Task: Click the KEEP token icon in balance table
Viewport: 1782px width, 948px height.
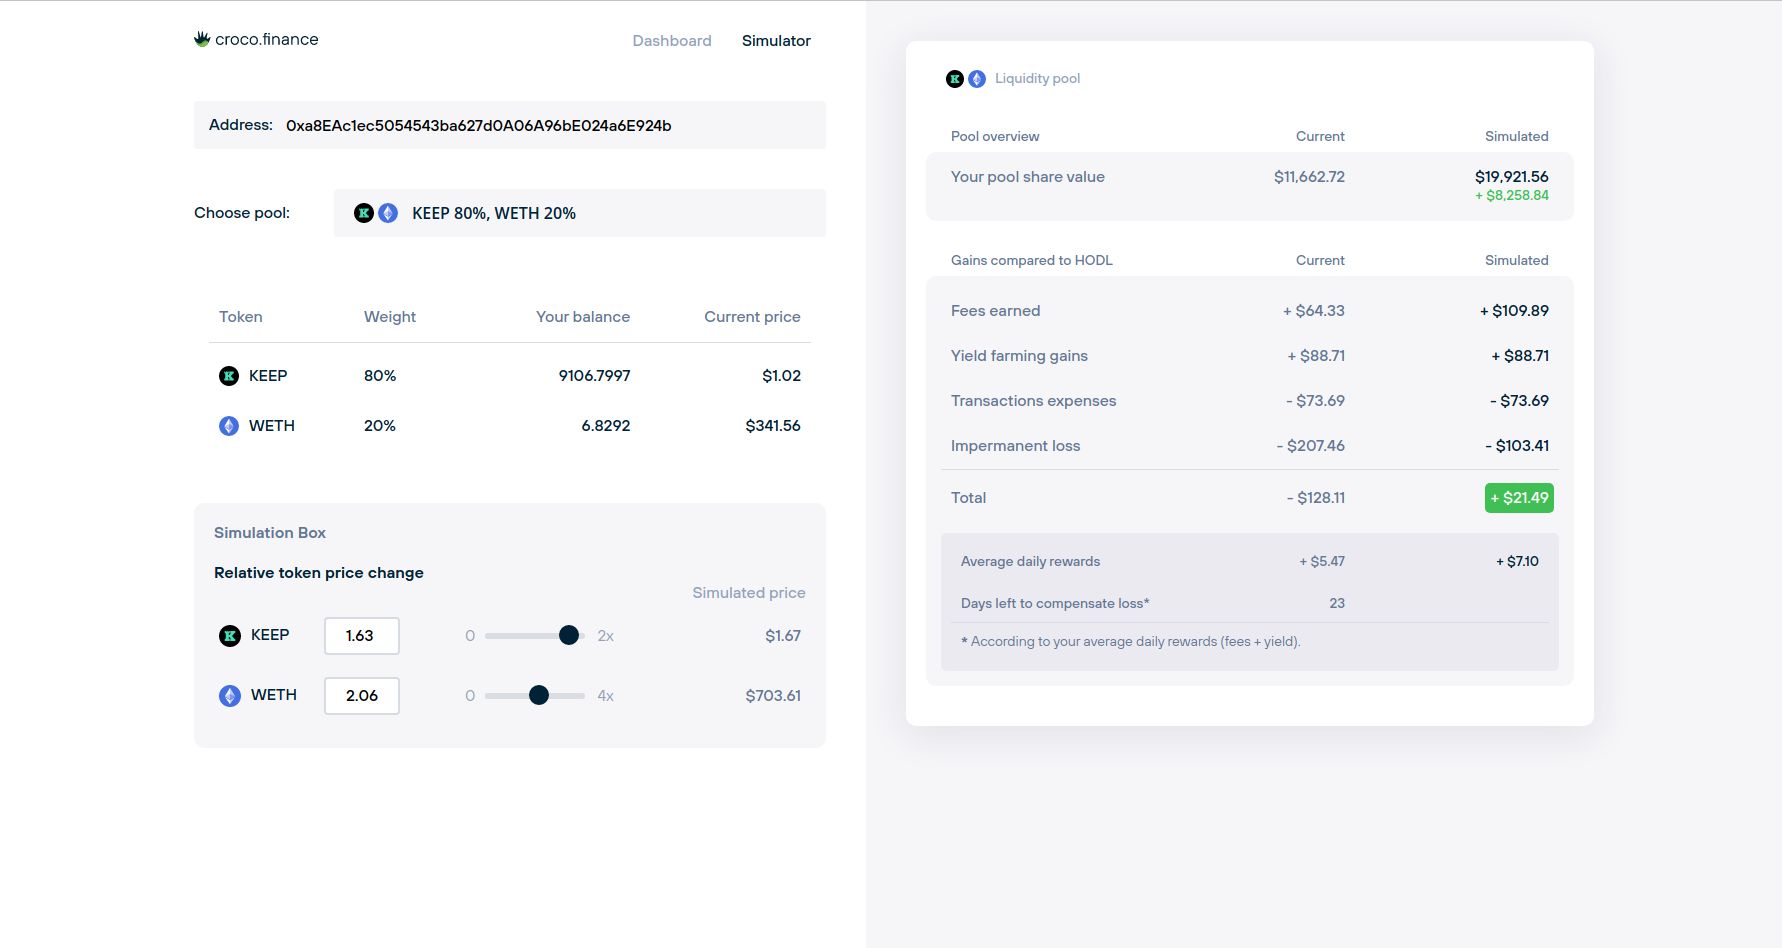Action: pos(229,376)
